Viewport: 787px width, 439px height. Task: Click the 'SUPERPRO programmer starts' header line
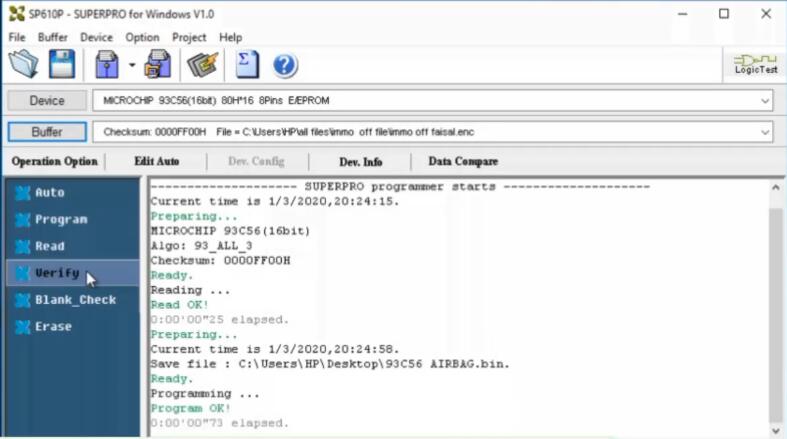coord(400,187)
